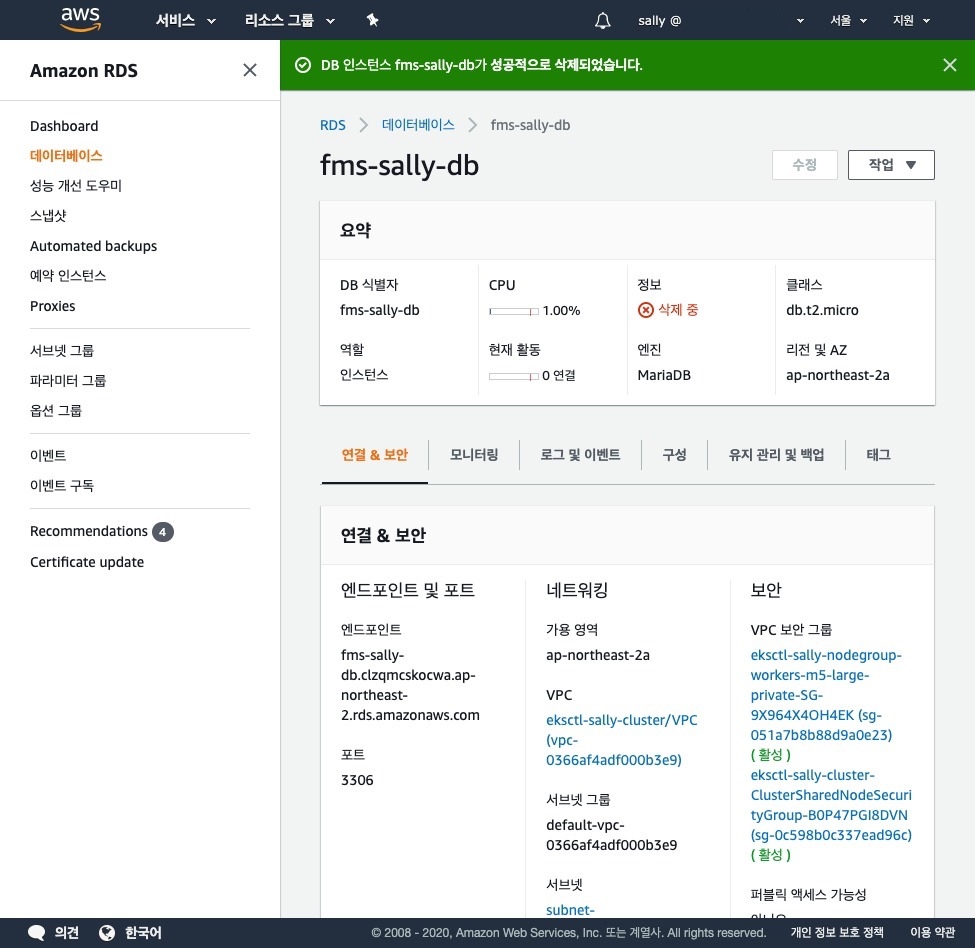This screenshot has width=975, height=948.
Task: Click the pin shortcut icon in top bar
Action: [x=372, y=20]
